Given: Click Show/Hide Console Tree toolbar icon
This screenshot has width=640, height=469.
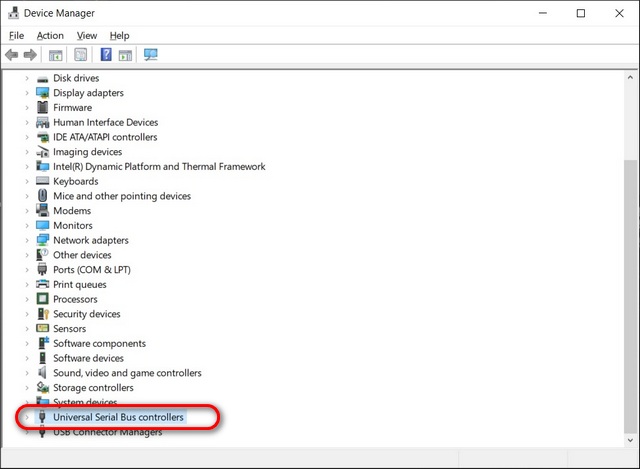Looking at the screenshot, I should click(56, 55).
